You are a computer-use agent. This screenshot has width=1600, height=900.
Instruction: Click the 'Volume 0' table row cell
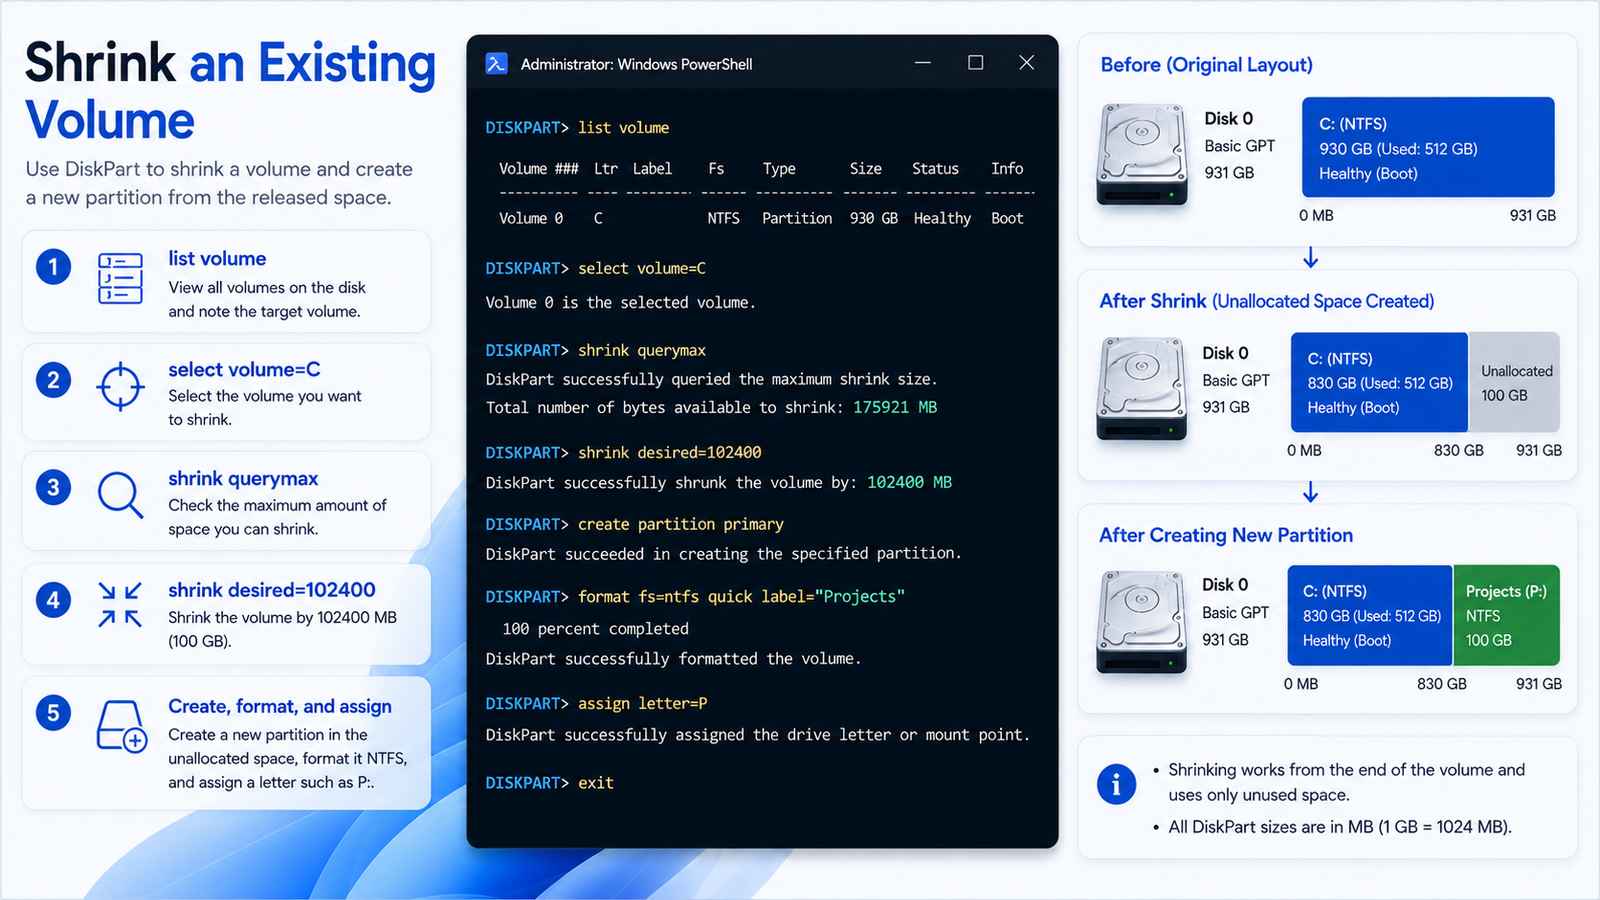pos(531,218)
